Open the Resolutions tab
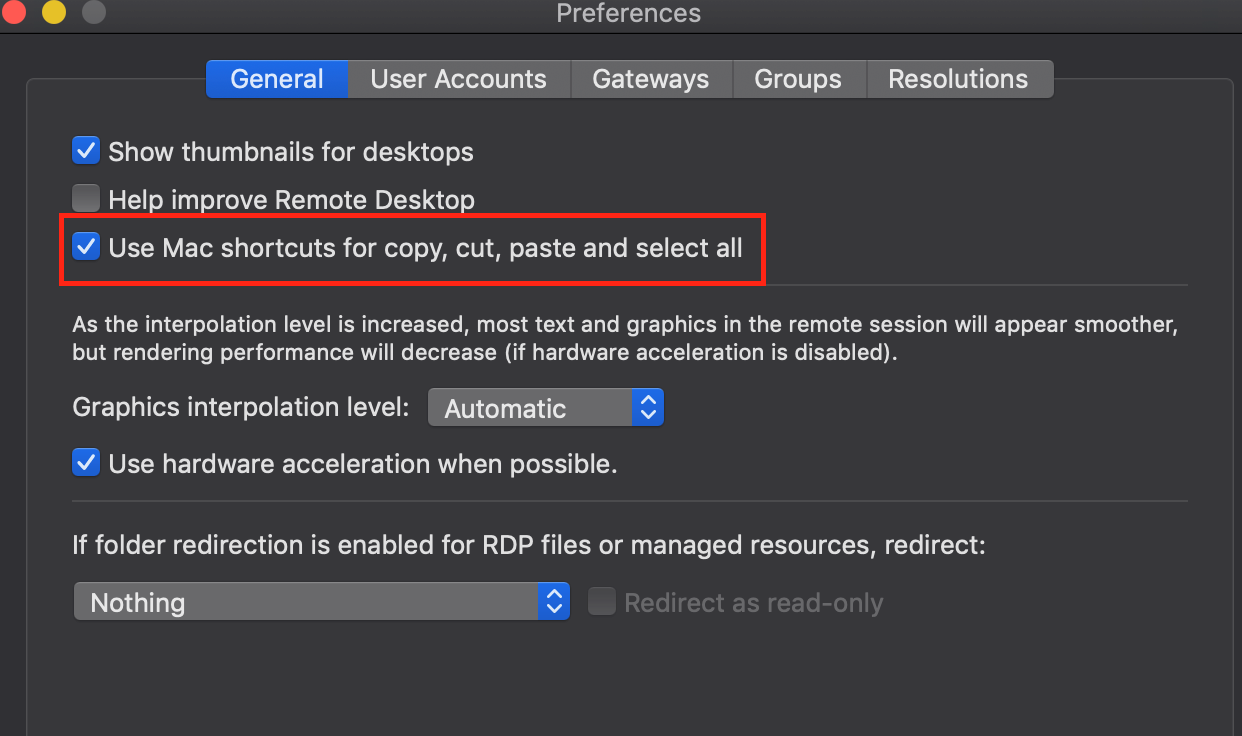This screenshot has width=1242, height=736. coord(958,79)
